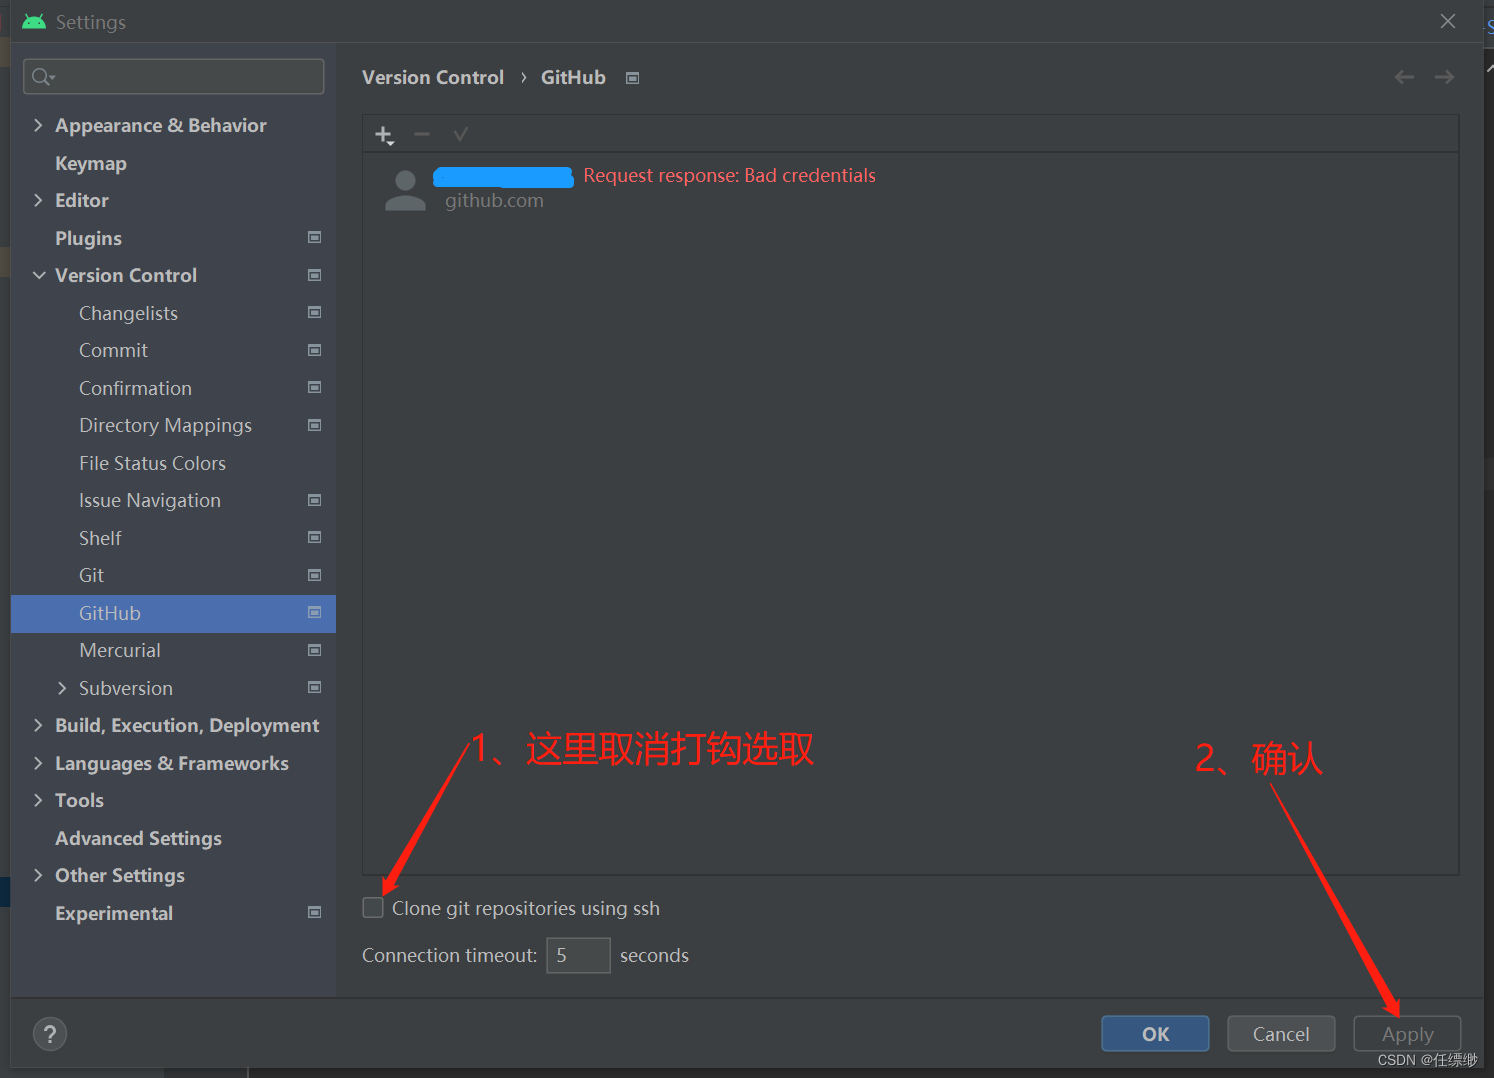The width and height of the screenshot is (1494, 1078).
Task: Expand the Subversion node
Action: point(62,688)
